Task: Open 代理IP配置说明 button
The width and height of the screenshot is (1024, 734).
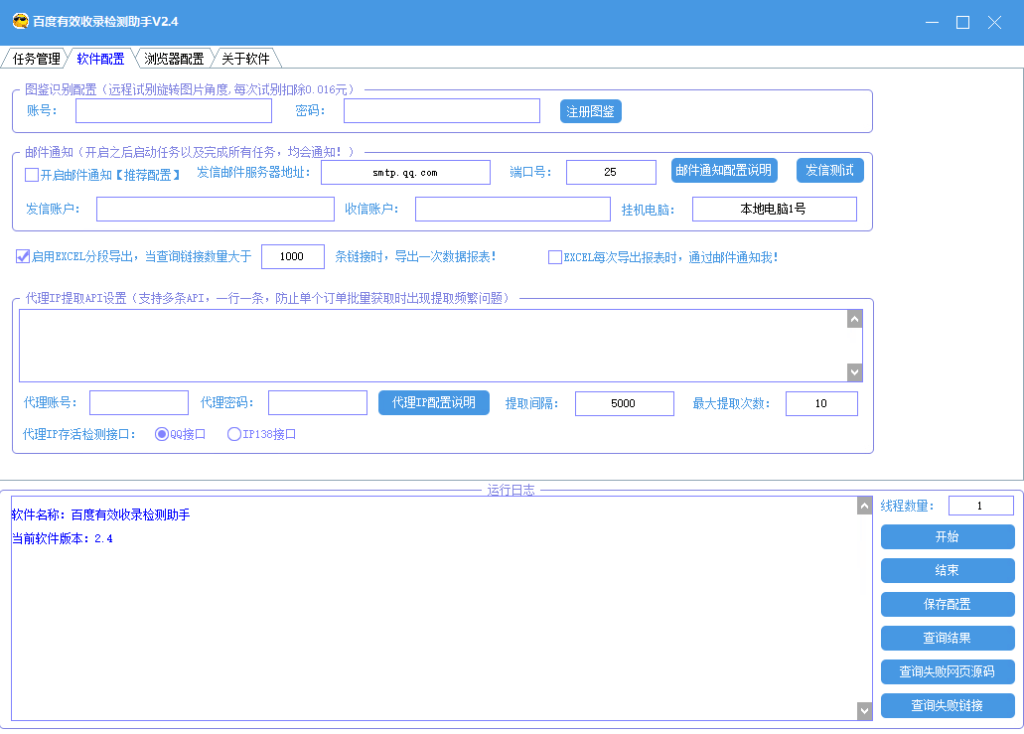Action: (x=433, y=402)
